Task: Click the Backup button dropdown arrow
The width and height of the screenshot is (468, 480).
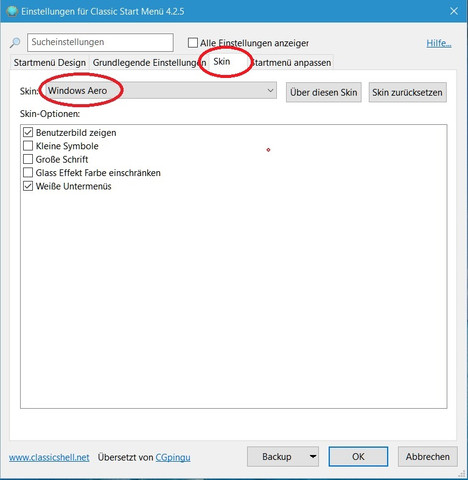Action: [x=313, y=456]
